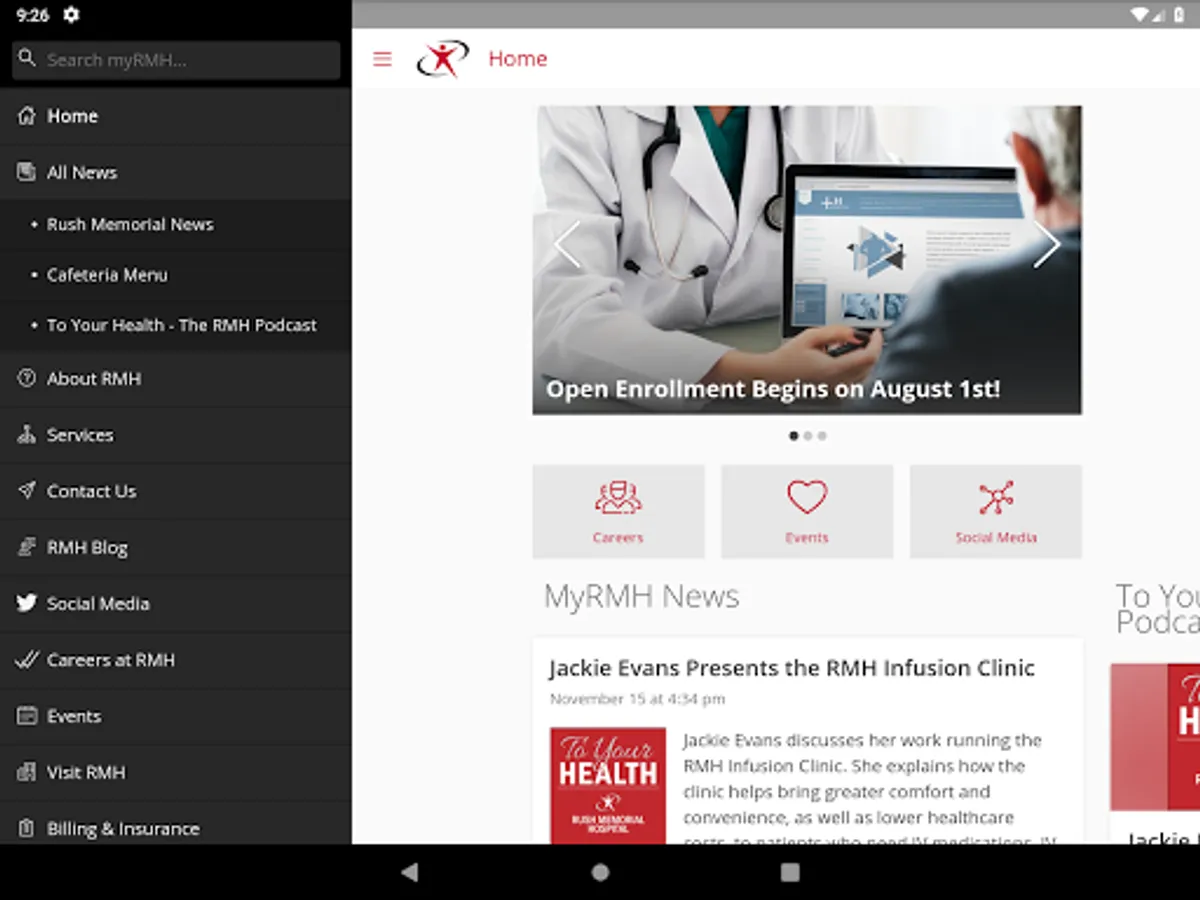Click Open Enrollment Begins on August 1st caption
Screen dimensions: 1200x900
point(773,389)
